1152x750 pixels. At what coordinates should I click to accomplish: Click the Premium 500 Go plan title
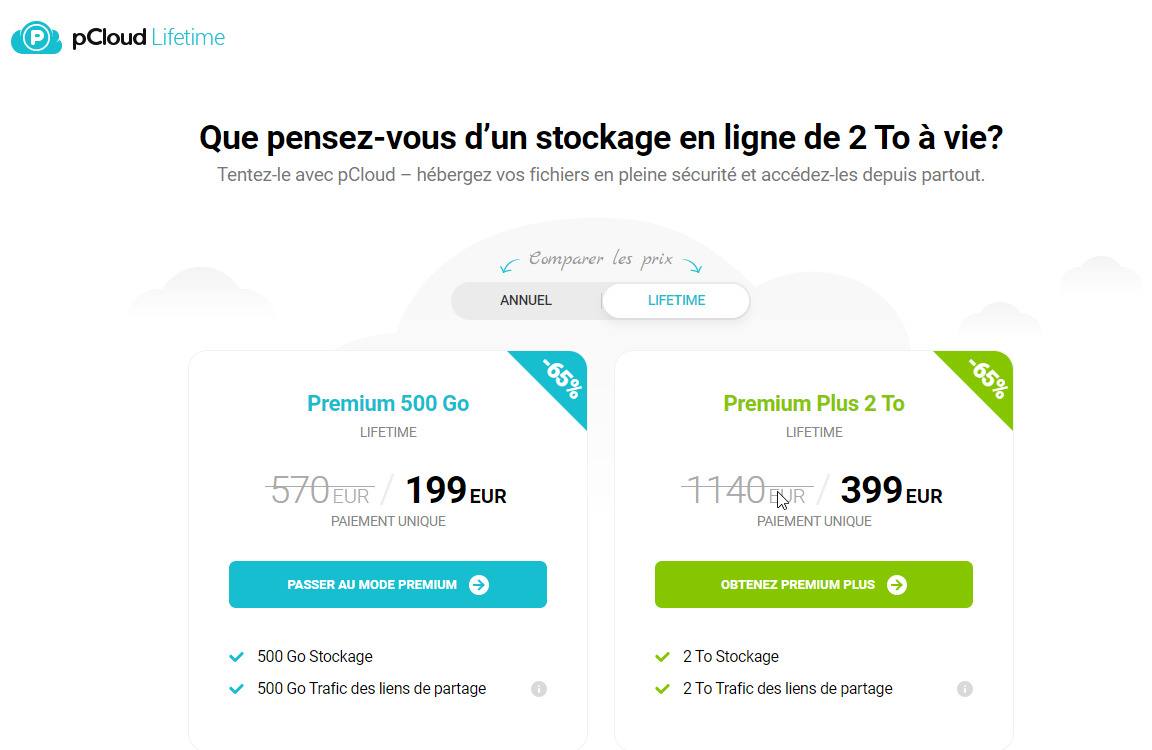[388, 404]
